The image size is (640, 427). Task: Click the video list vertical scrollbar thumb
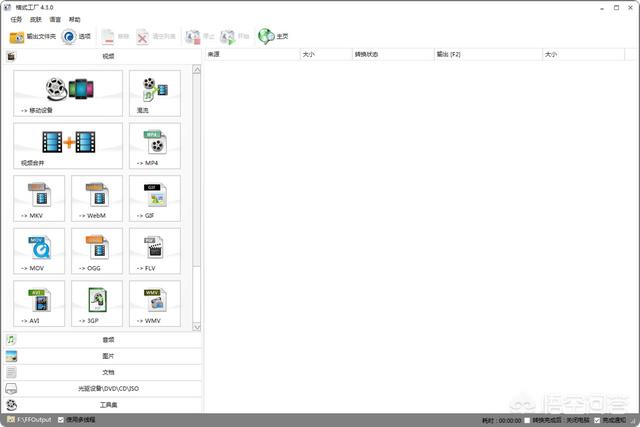[197, 170]
